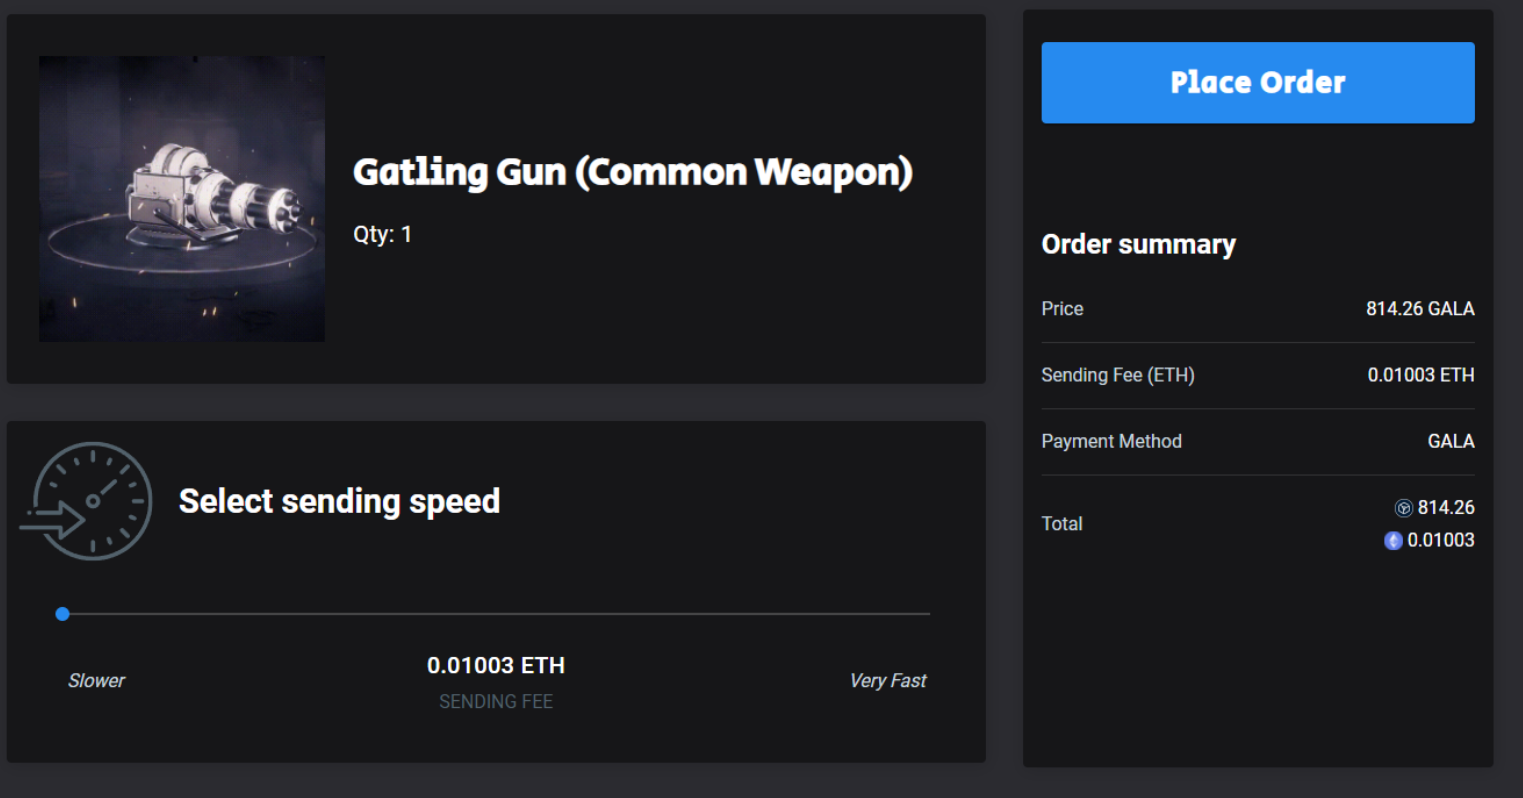Click the Qty: 1 text
Image resolution: width=1523 pixels, height=798 pixels.
click(x=382, y=234)
